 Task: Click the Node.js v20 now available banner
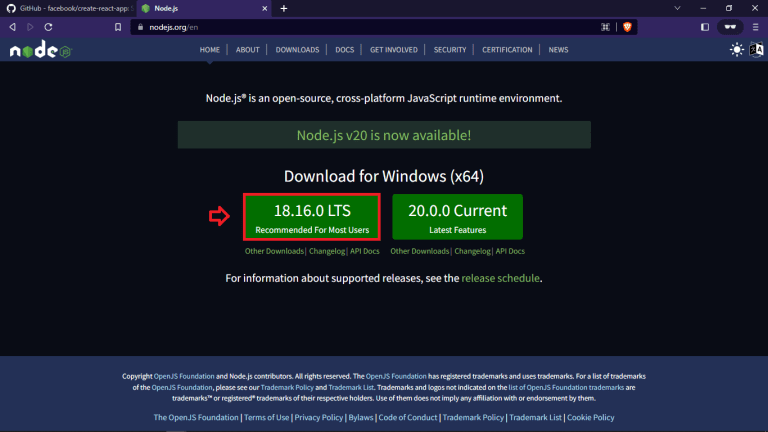click(x=384, y=135)
